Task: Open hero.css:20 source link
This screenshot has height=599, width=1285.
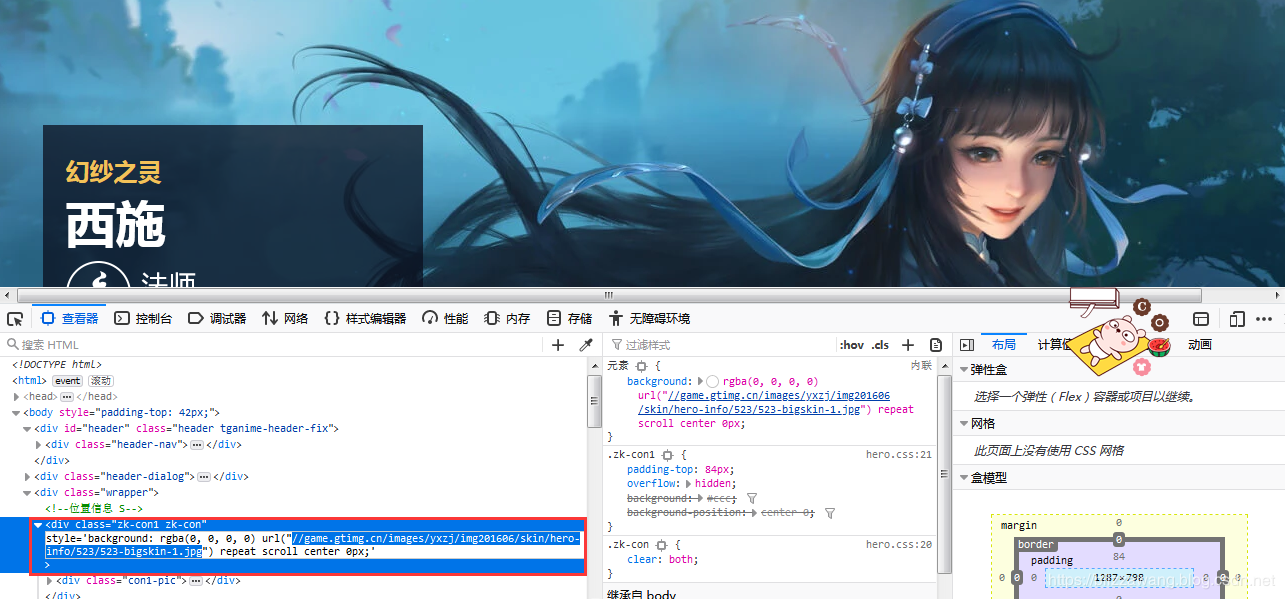Action: (x=898, y=545)
